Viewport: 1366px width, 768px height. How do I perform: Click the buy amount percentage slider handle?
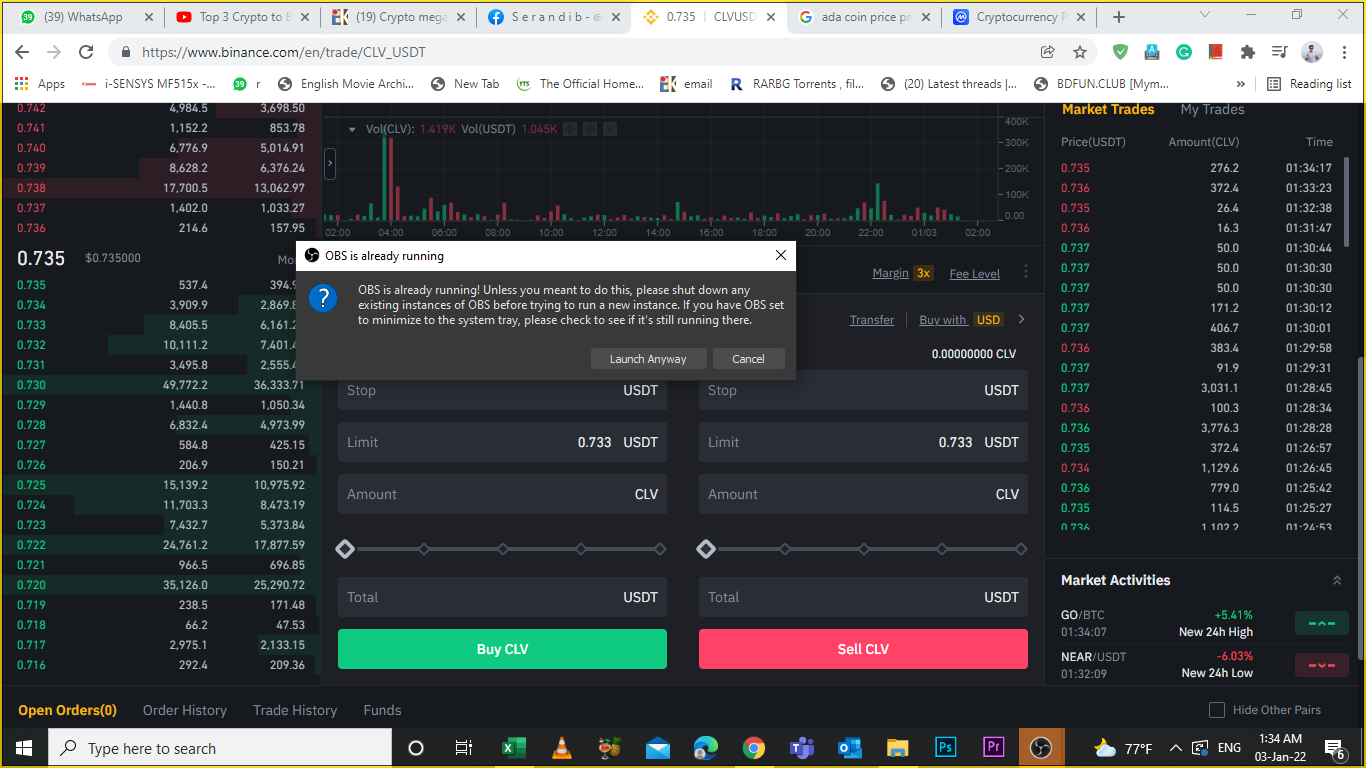coord(345,549)
